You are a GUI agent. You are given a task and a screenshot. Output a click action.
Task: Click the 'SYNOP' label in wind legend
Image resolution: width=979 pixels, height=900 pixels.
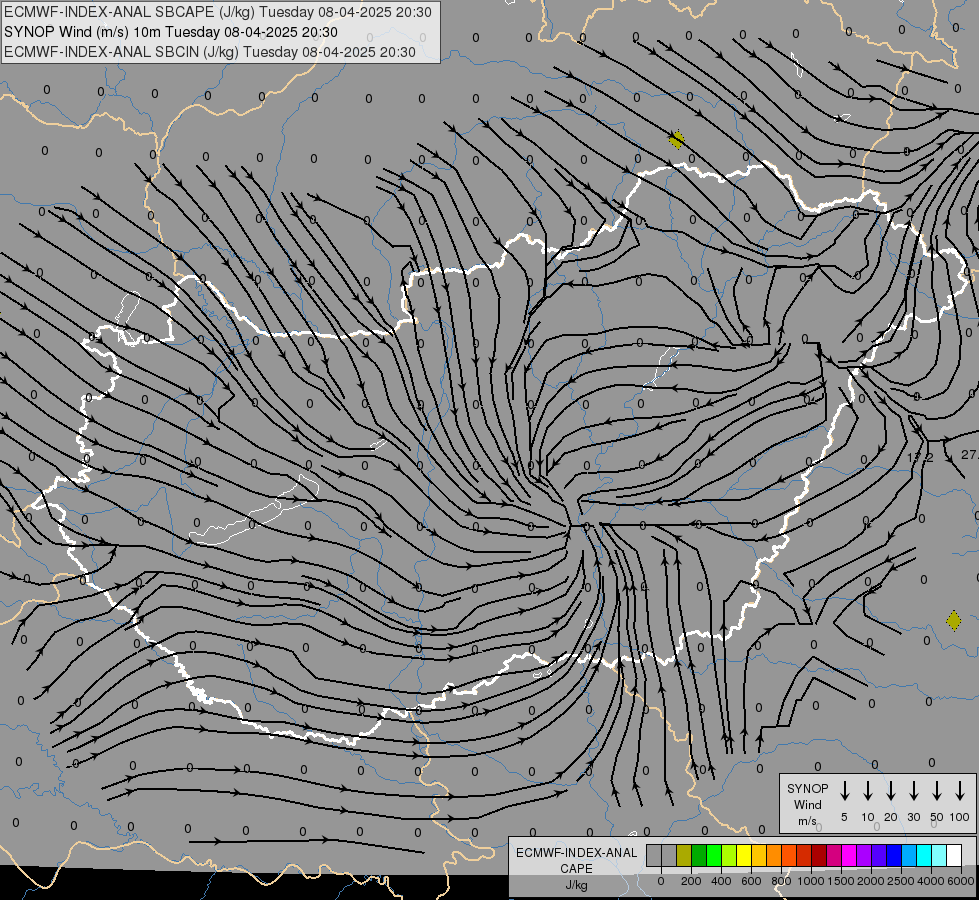point(807,788)
